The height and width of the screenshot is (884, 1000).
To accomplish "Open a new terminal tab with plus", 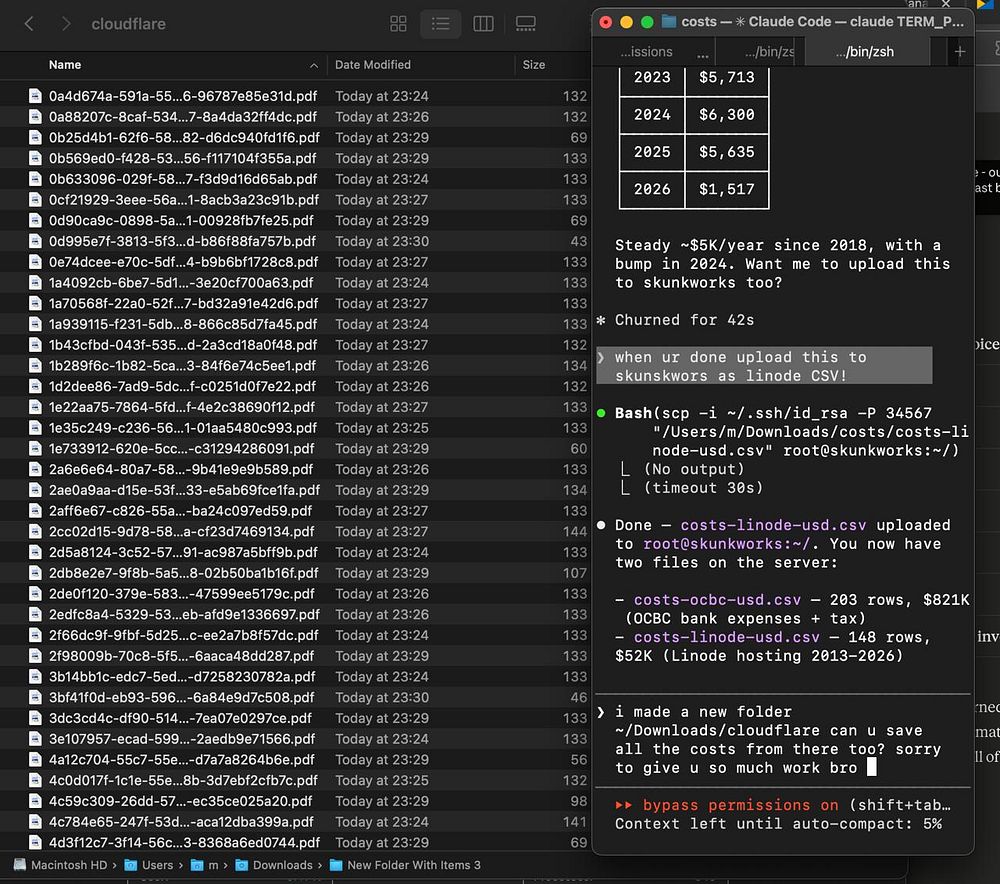I will 959,52.
